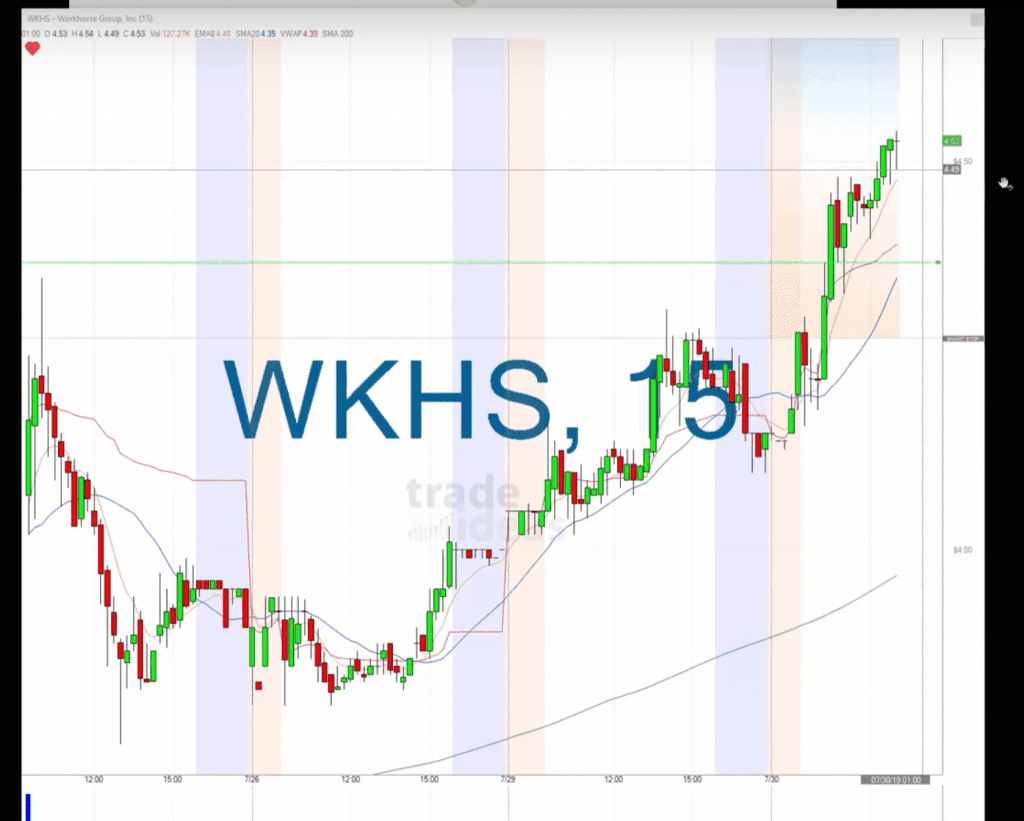Viewport: 1024px width, 821px height.
Task: Click the Vol 127.27K readout
Action: coord(170,33)
